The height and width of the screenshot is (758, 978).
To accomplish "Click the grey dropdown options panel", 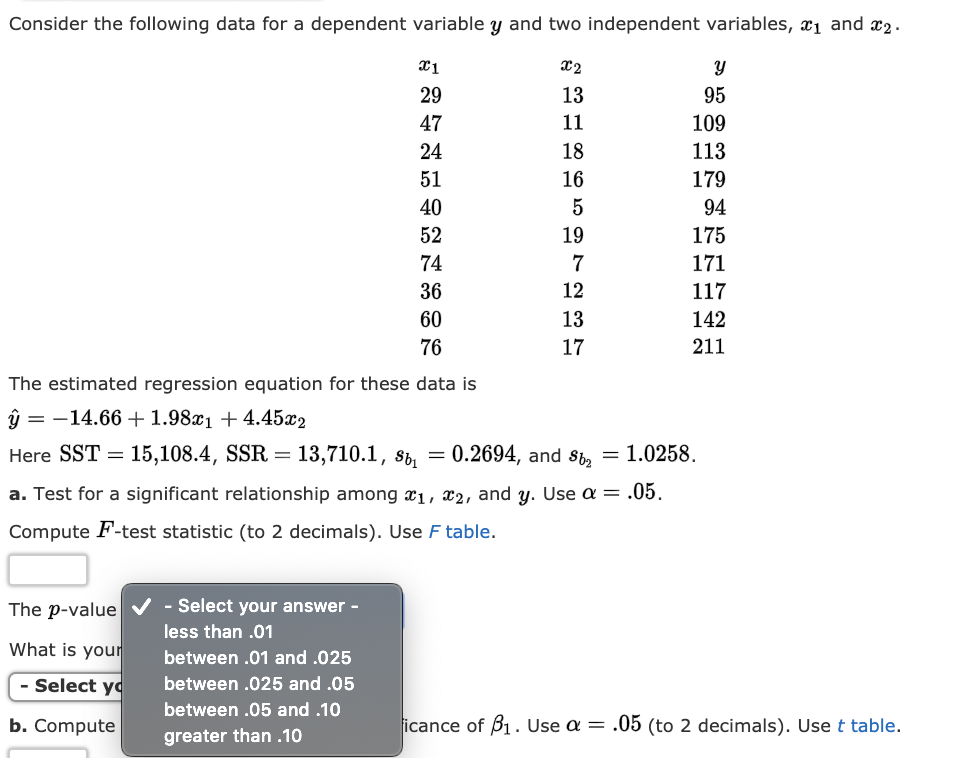I will click(x=260, y=670).
